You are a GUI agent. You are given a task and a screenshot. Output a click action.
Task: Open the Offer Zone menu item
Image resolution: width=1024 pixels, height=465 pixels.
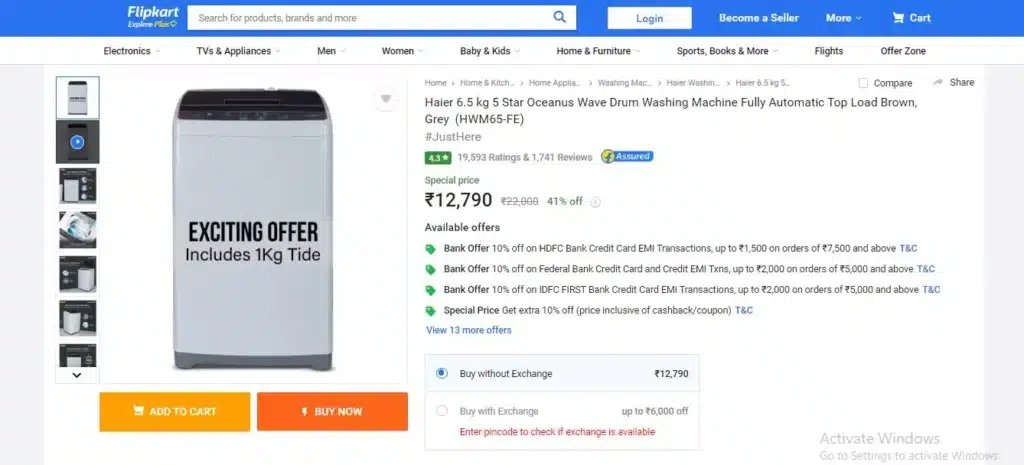pos(903,51)
